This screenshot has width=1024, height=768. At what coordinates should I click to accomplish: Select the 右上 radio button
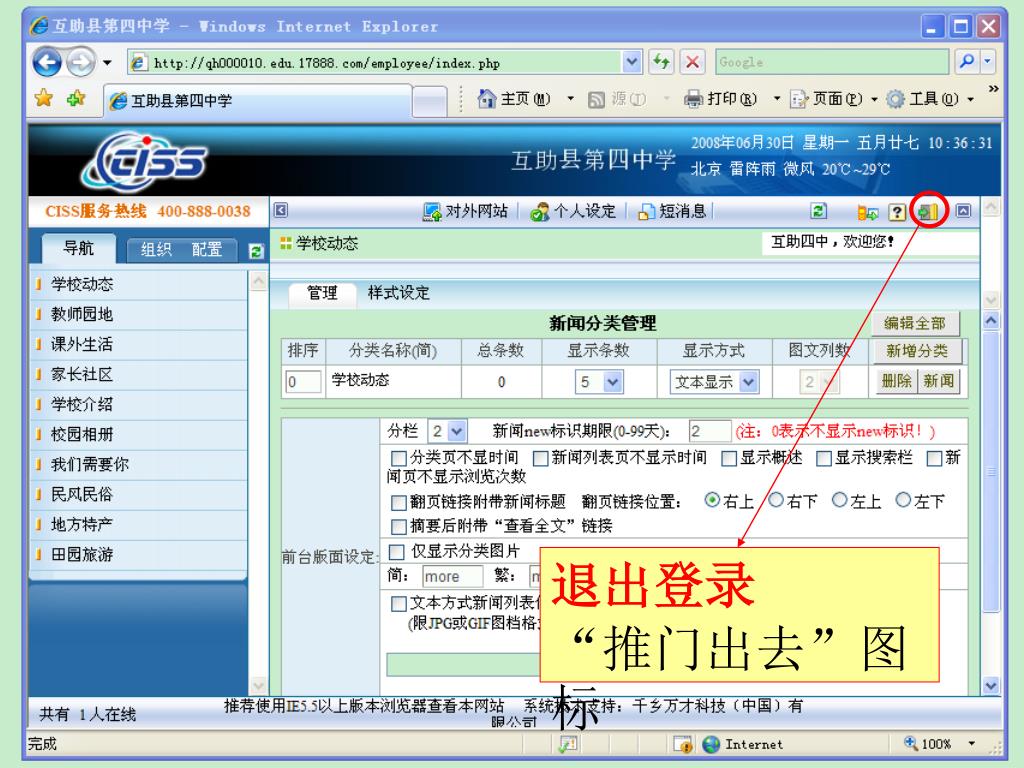tap(712, 500)
